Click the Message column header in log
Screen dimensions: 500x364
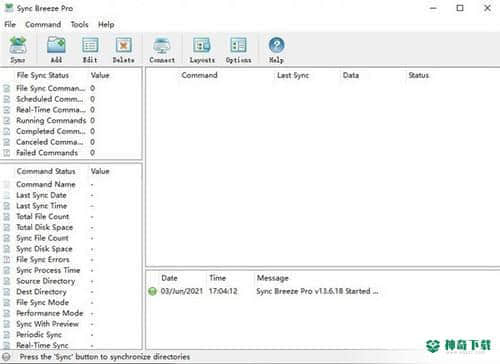pos(272,278)
